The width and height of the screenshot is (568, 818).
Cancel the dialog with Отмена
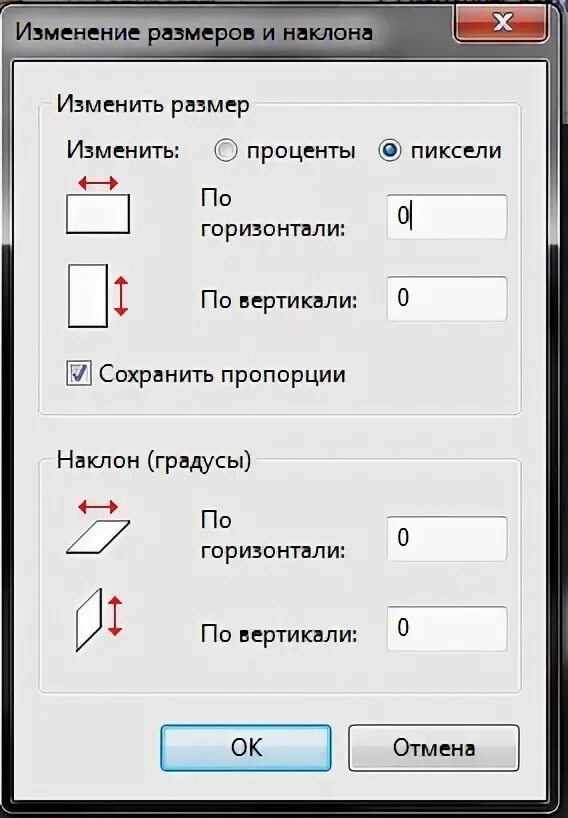(x=433, y=748)
